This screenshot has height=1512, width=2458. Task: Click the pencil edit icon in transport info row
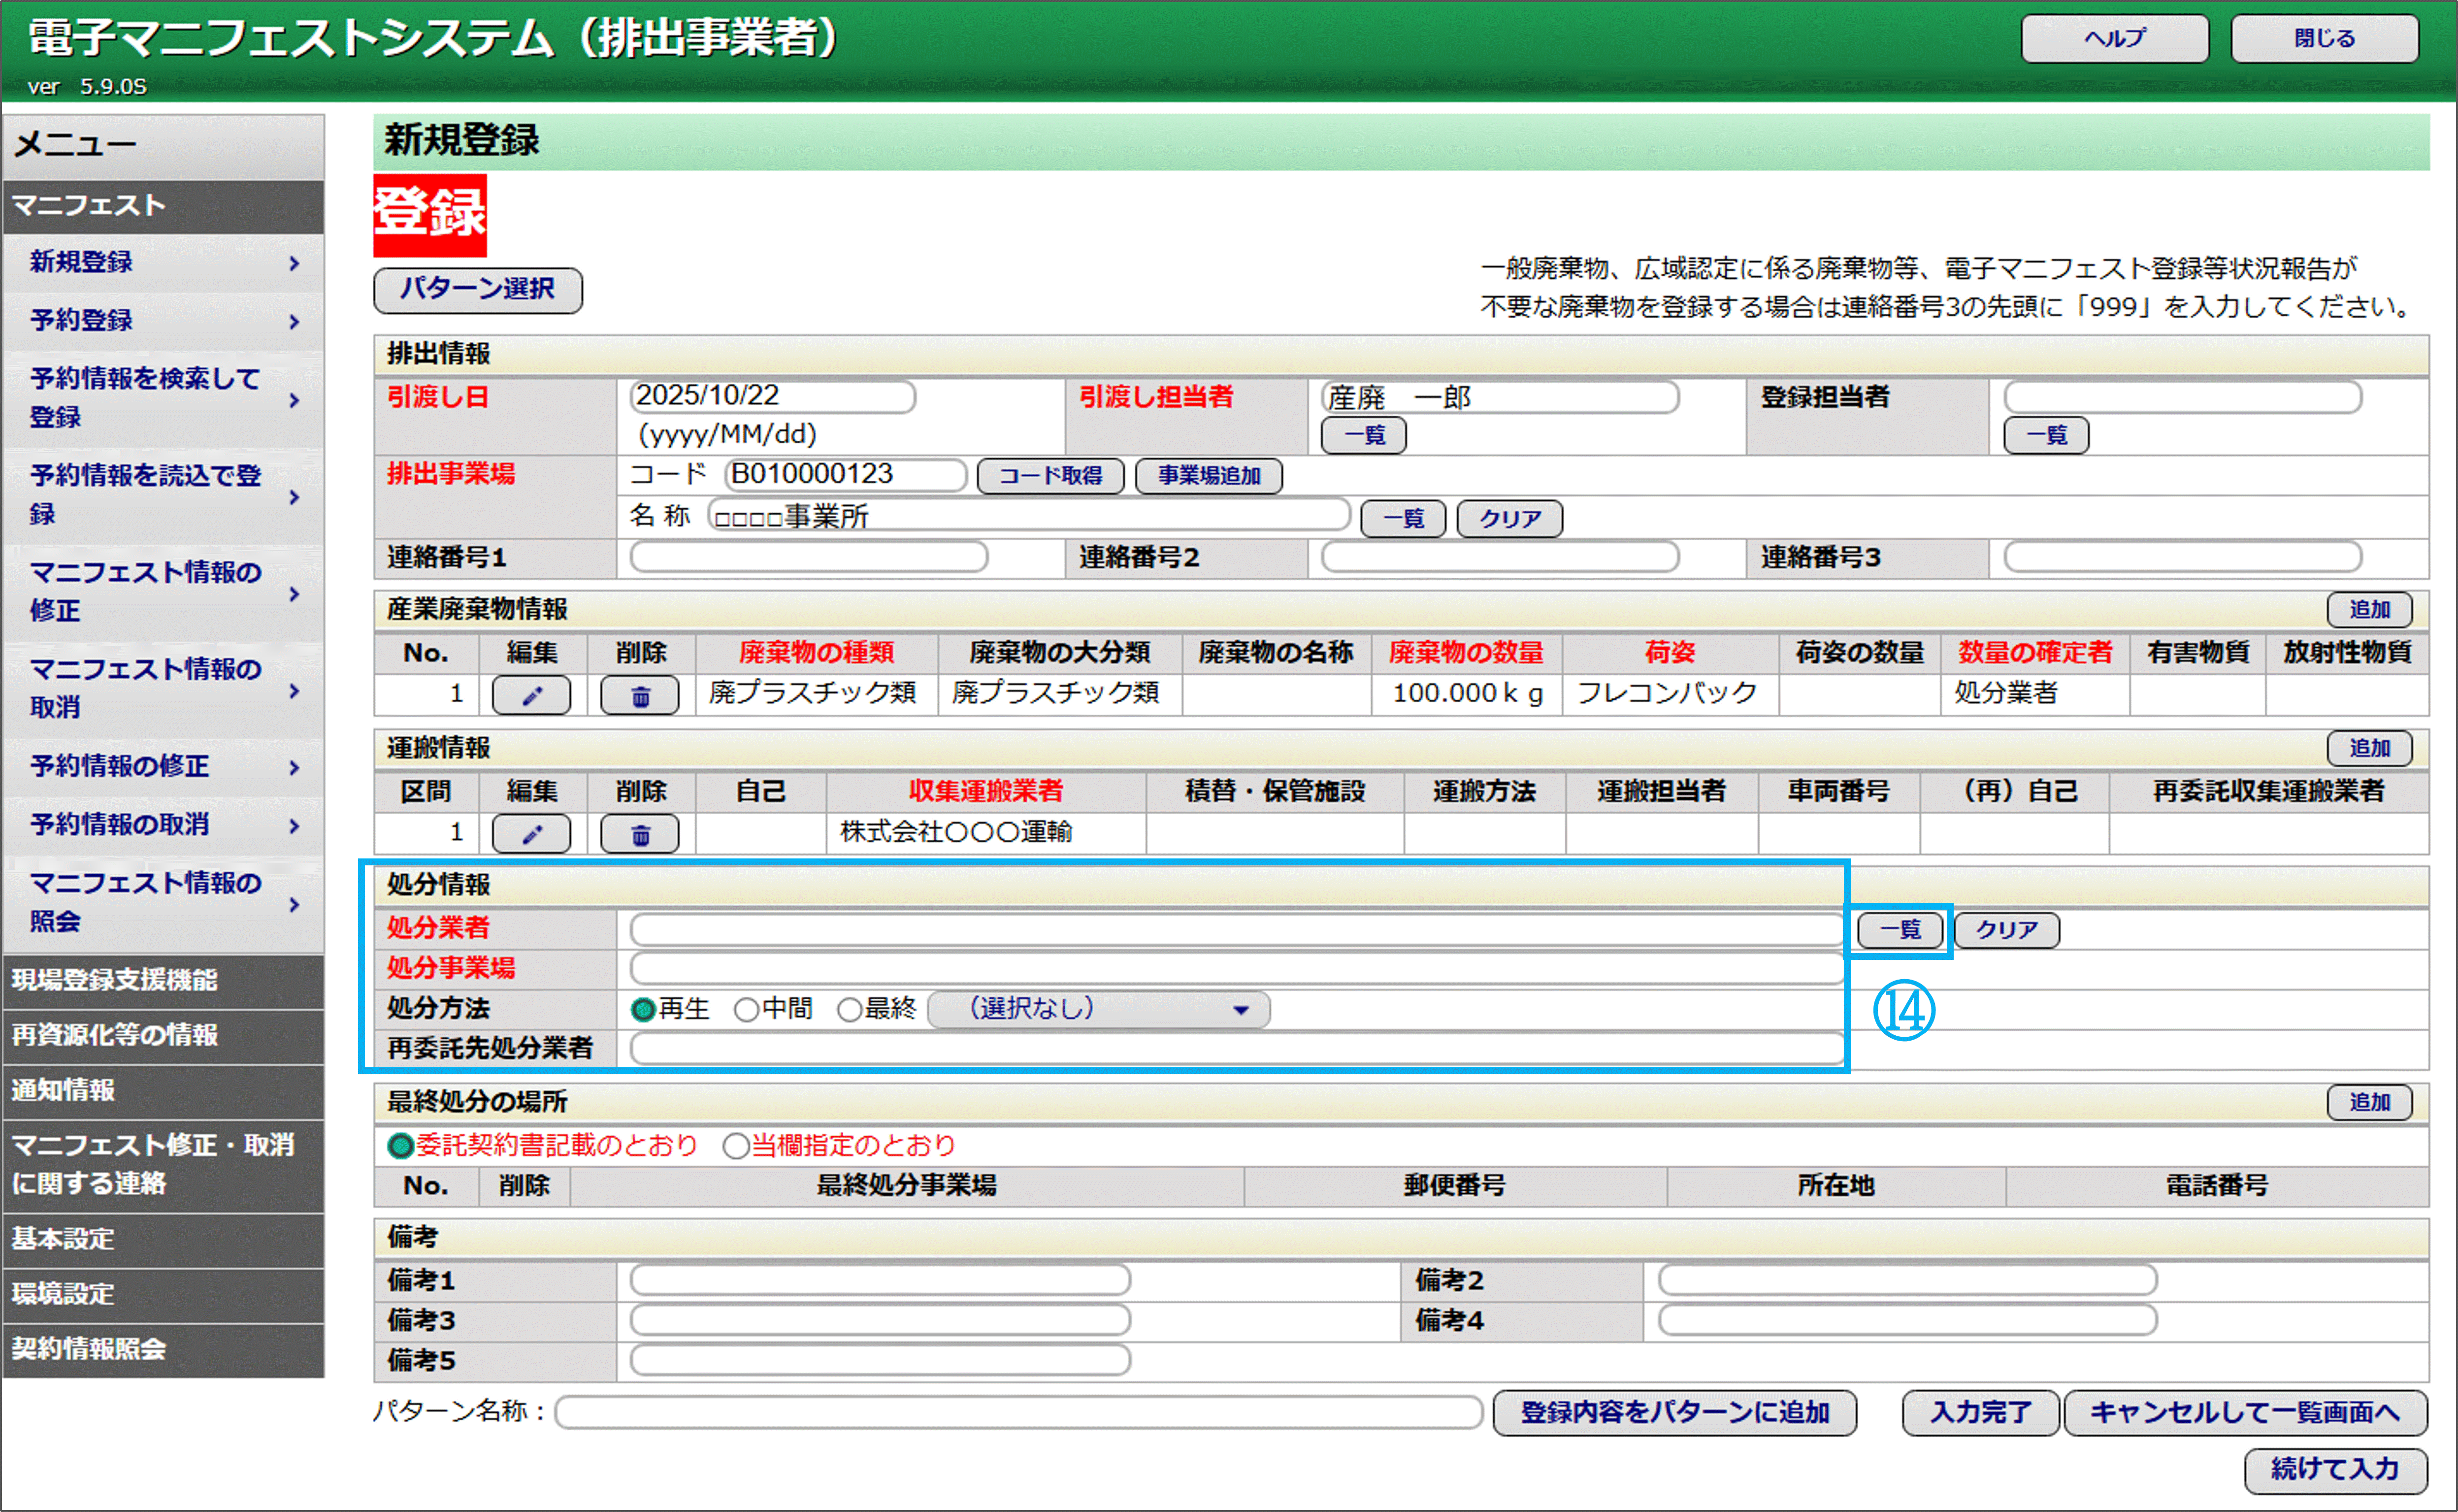point(531,833)
